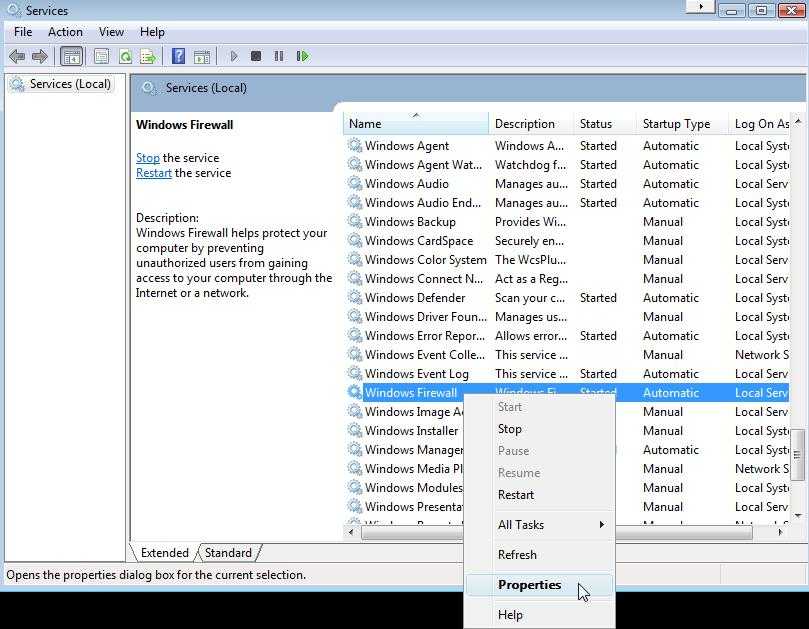Sort by the Status column header

click(605, 124)
